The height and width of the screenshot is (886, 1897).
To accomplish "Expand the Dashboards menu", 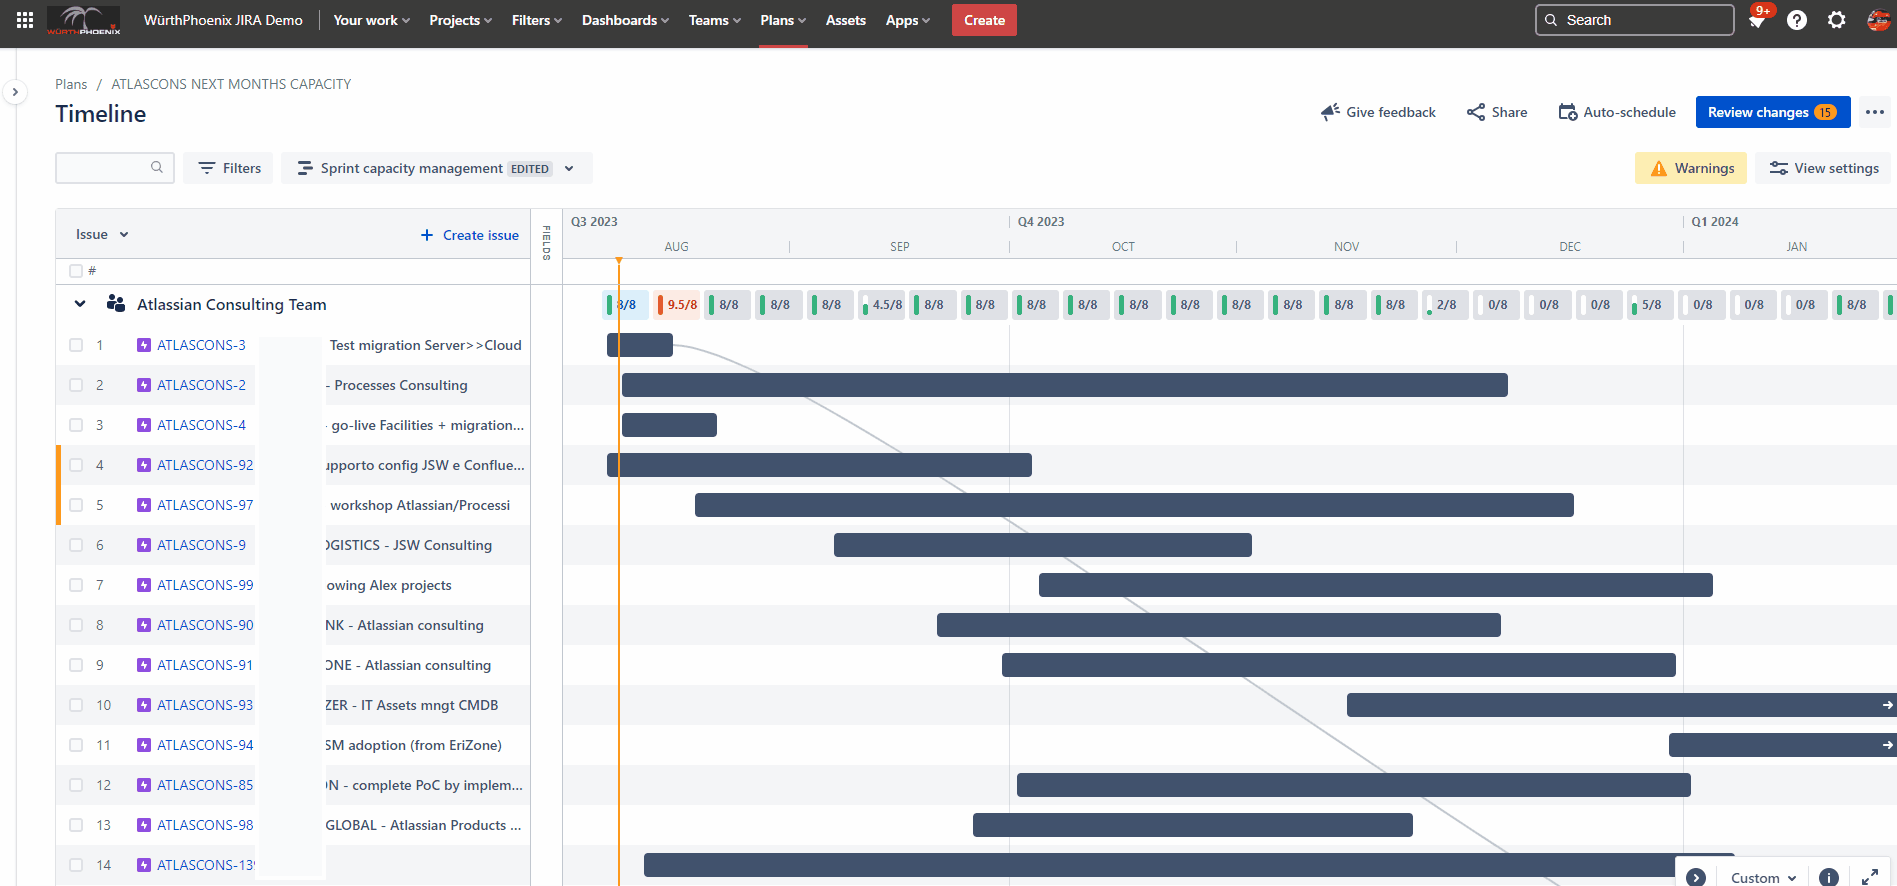I will [x=625, y=20].
